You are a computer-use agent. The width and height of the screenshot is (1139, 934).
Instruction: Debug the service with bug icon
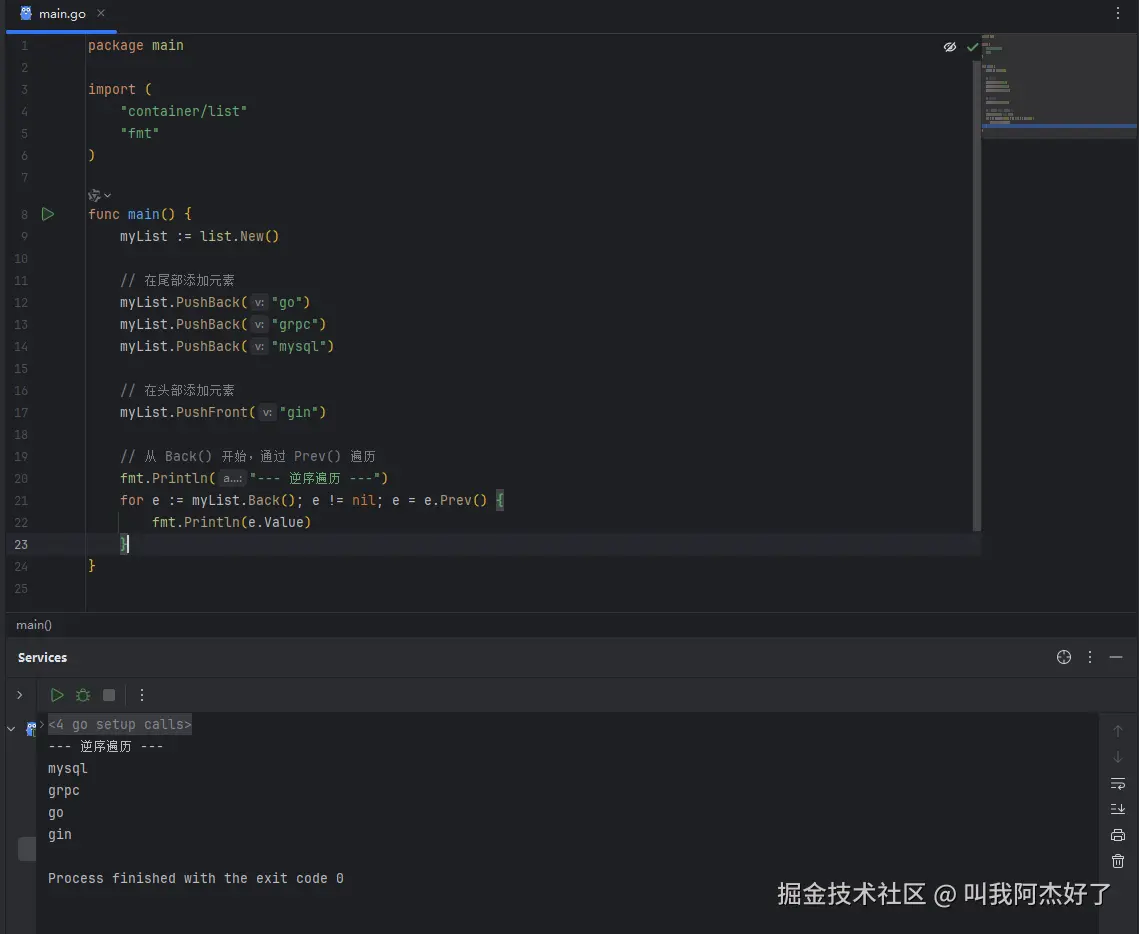coord(83,695)
